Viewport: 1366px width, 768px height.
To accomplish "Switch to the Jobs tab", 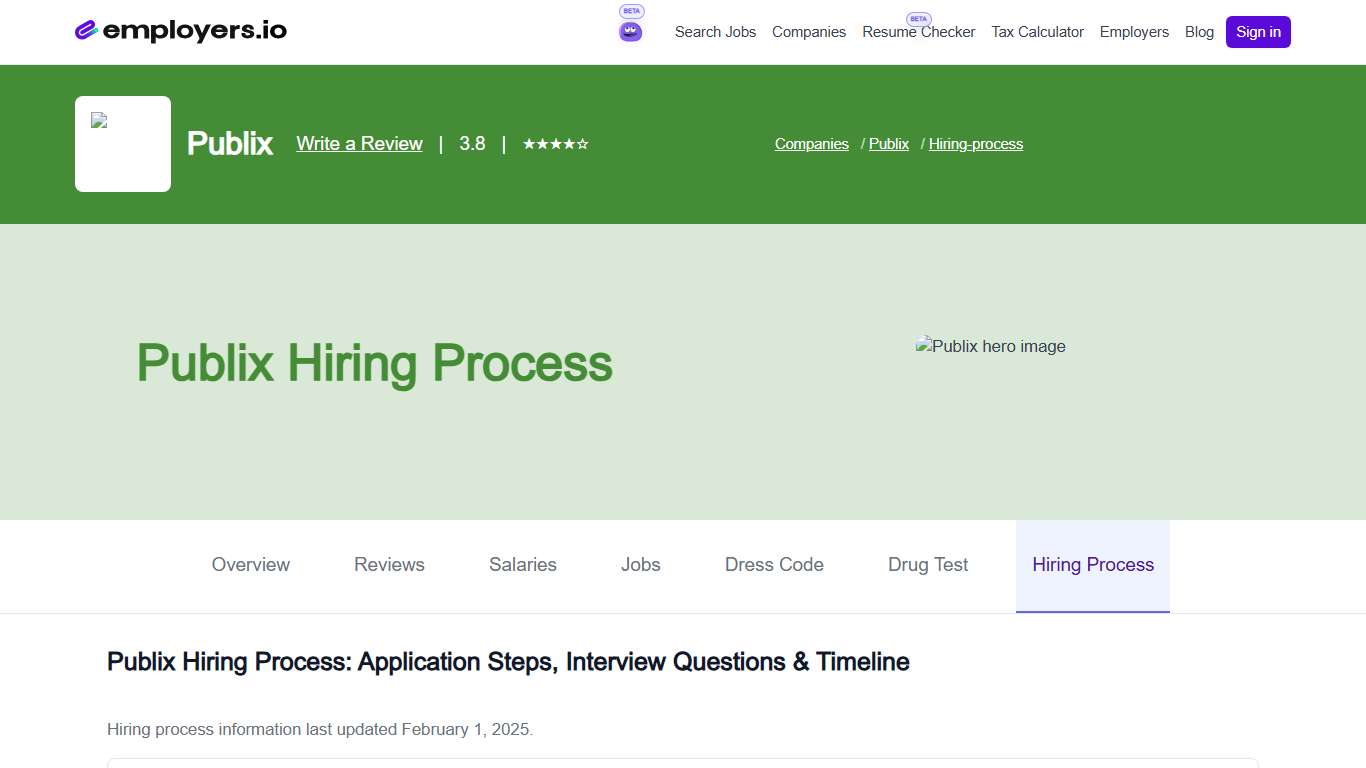I will coord(640,565).
